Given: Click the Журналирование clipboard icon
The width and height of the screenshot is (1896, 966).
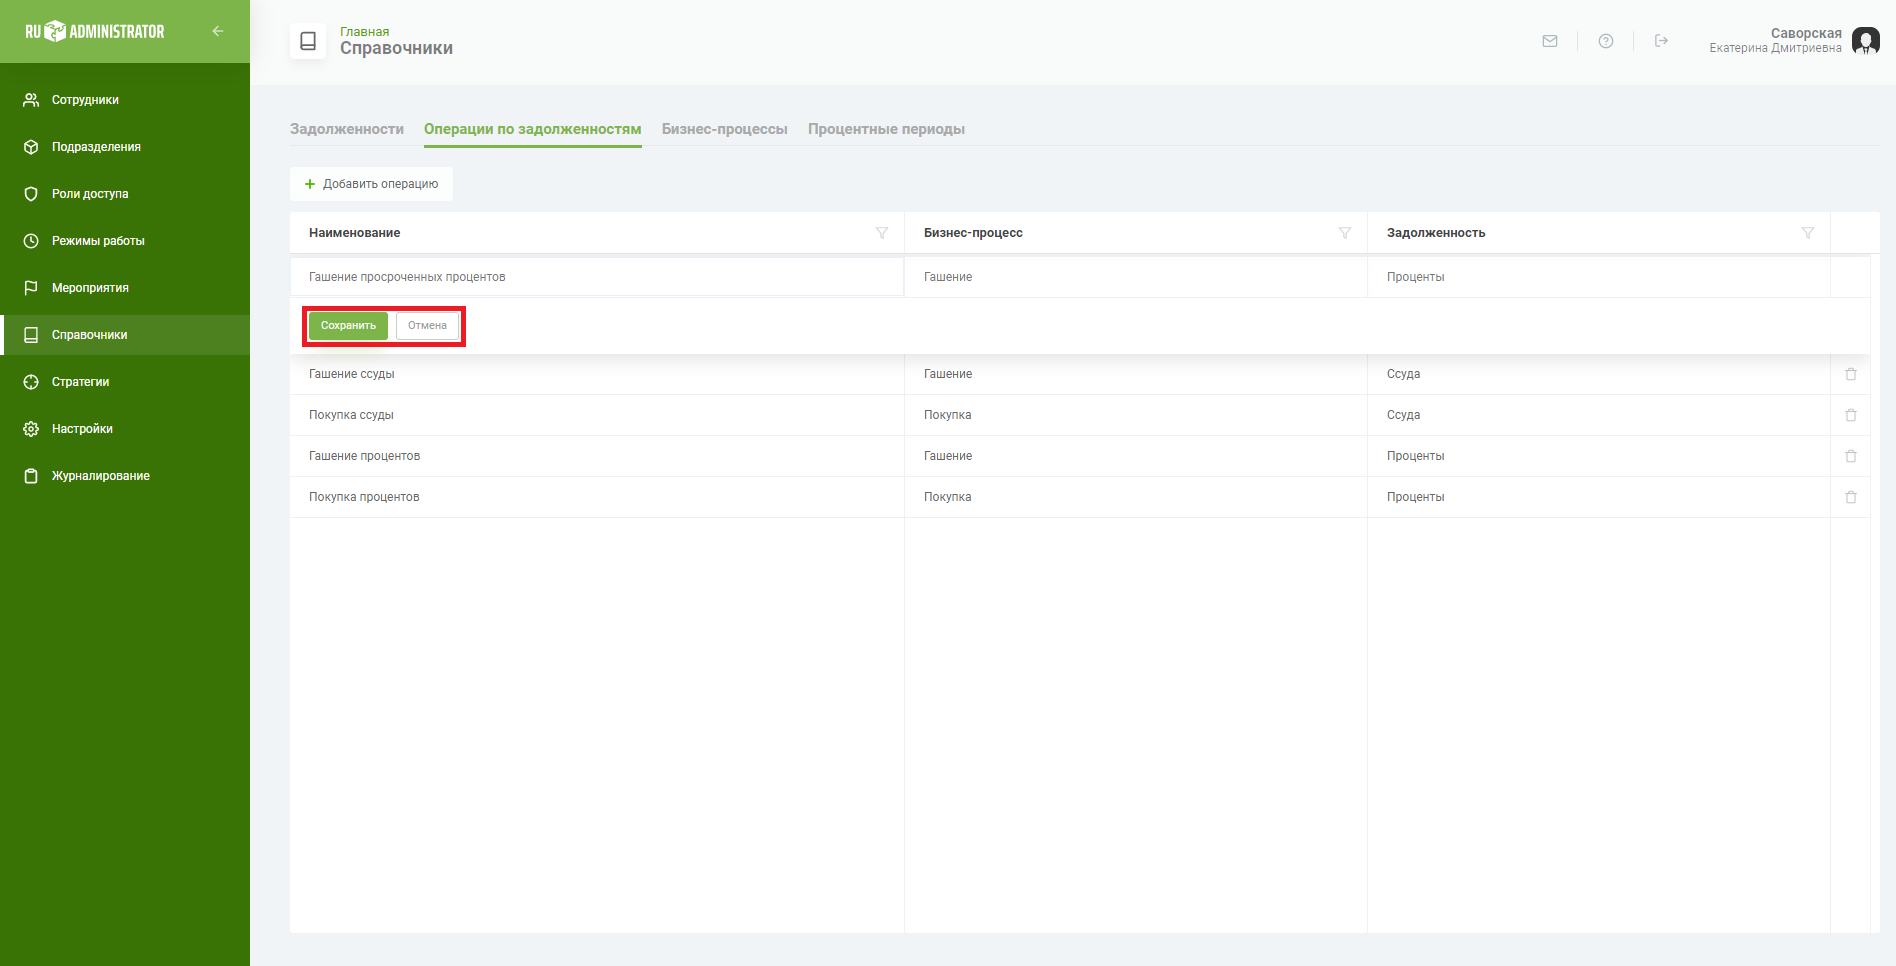Looking at the screenshot, I should coord(31,476).
